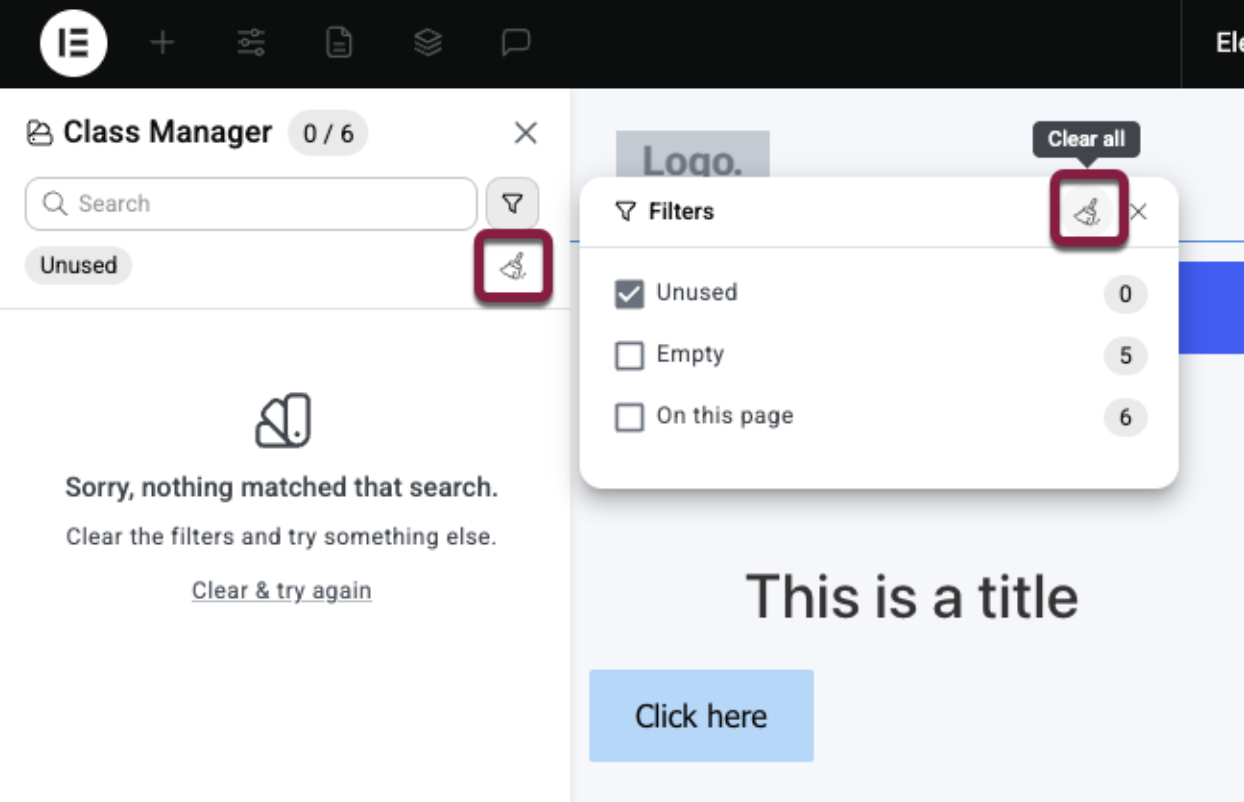Uncheck the Unused filter checkbox
Viewport: 1244px width, 802px height.
629,294
